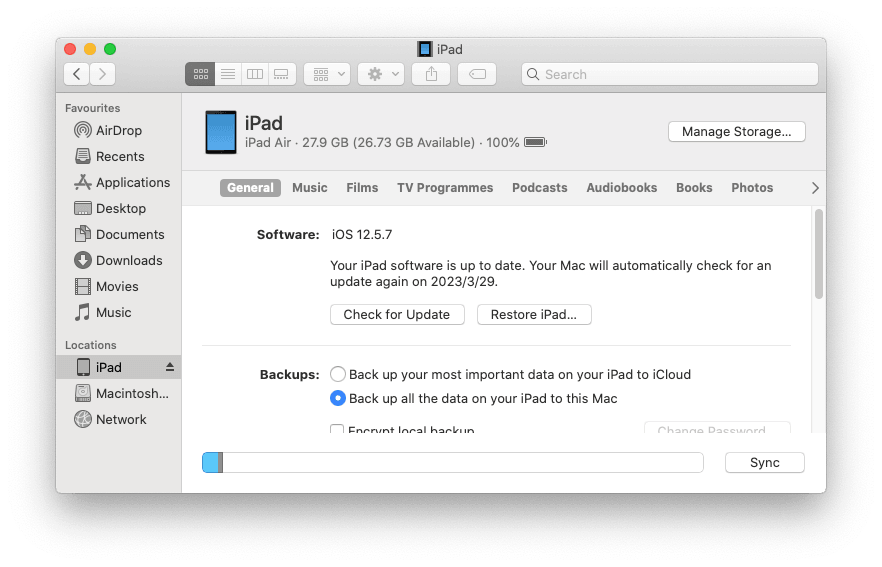Go back with the left arrow button
This screenshot has height=567, width=882.
click(x=77, y=74)
